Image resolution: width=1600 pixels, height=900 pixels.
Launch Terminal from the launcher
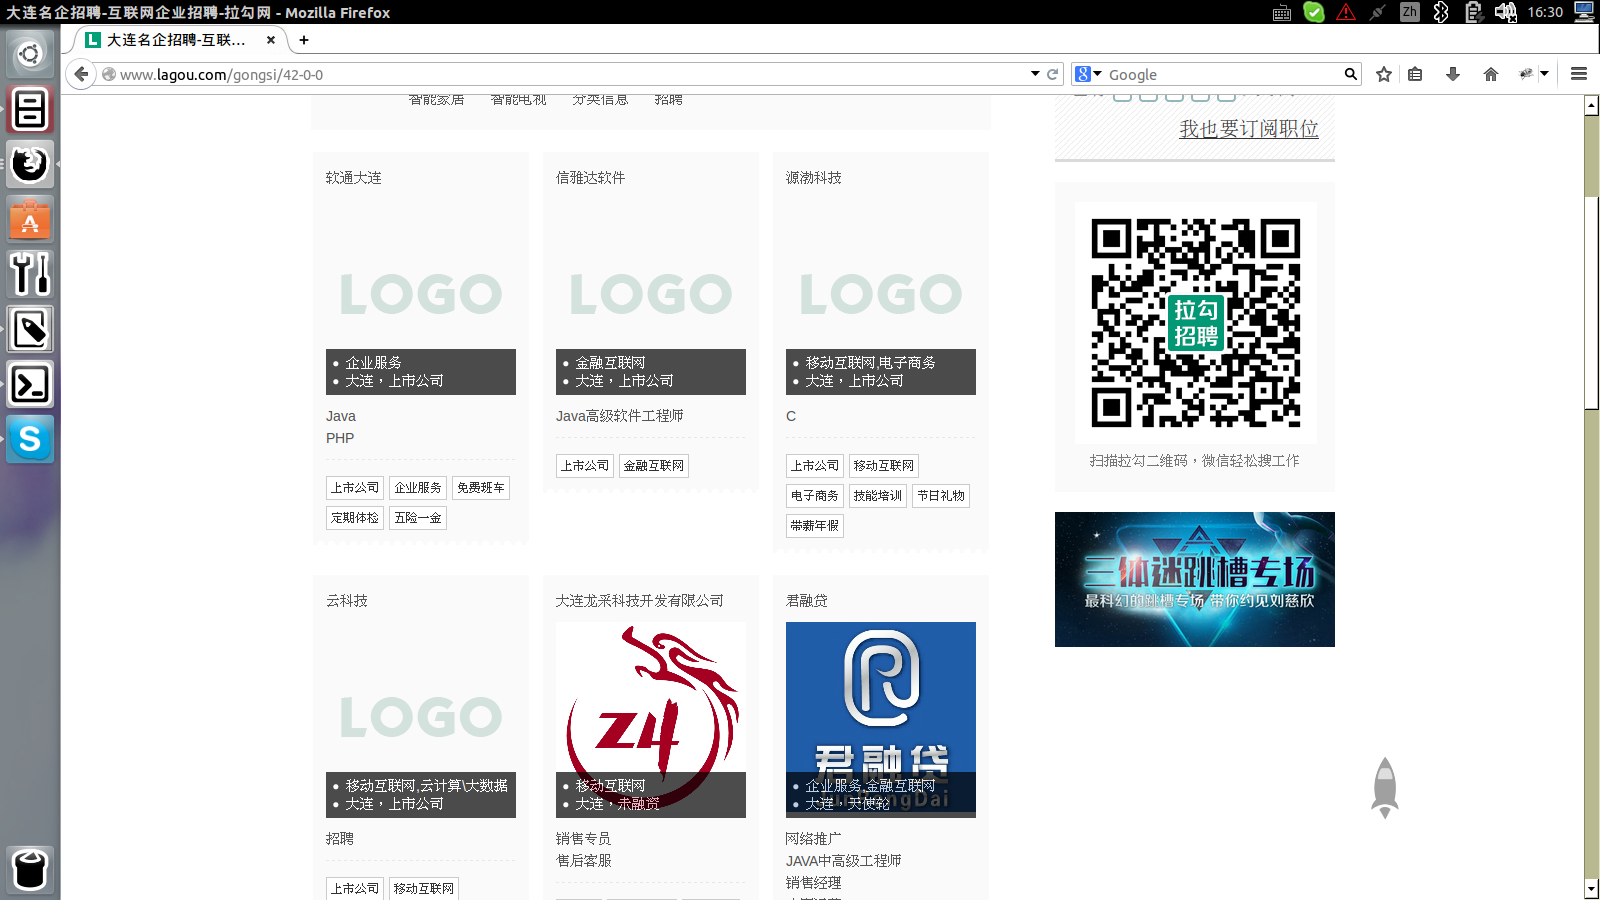click(x=30, y=384)
